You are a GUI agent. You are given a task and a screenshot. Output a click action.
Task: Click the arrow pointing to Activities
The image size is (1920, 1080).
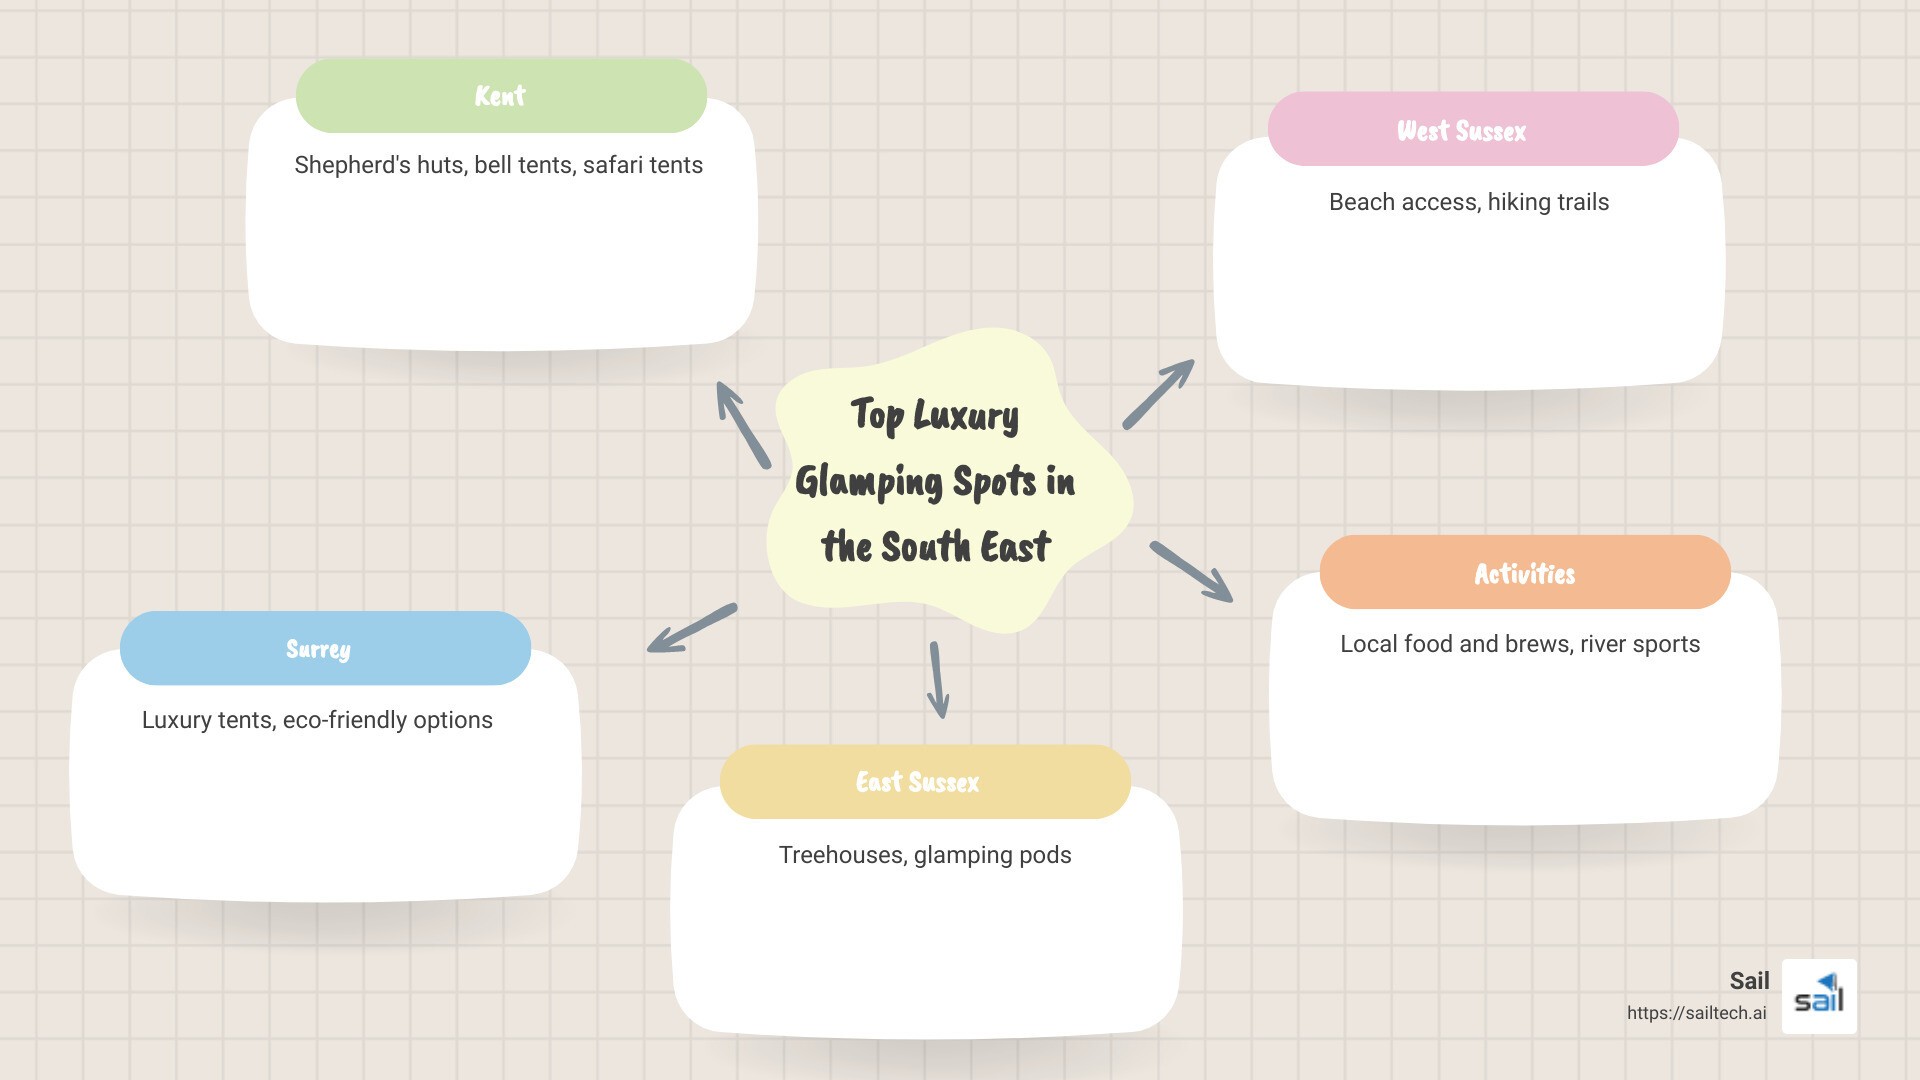[1190, 575]
